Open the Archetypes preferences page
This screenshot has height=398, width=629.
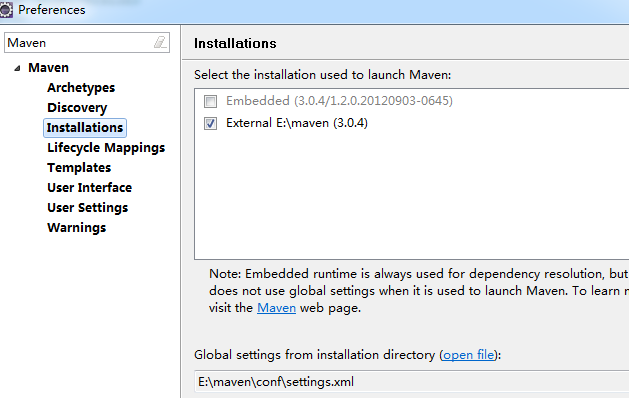click(81, 87)
